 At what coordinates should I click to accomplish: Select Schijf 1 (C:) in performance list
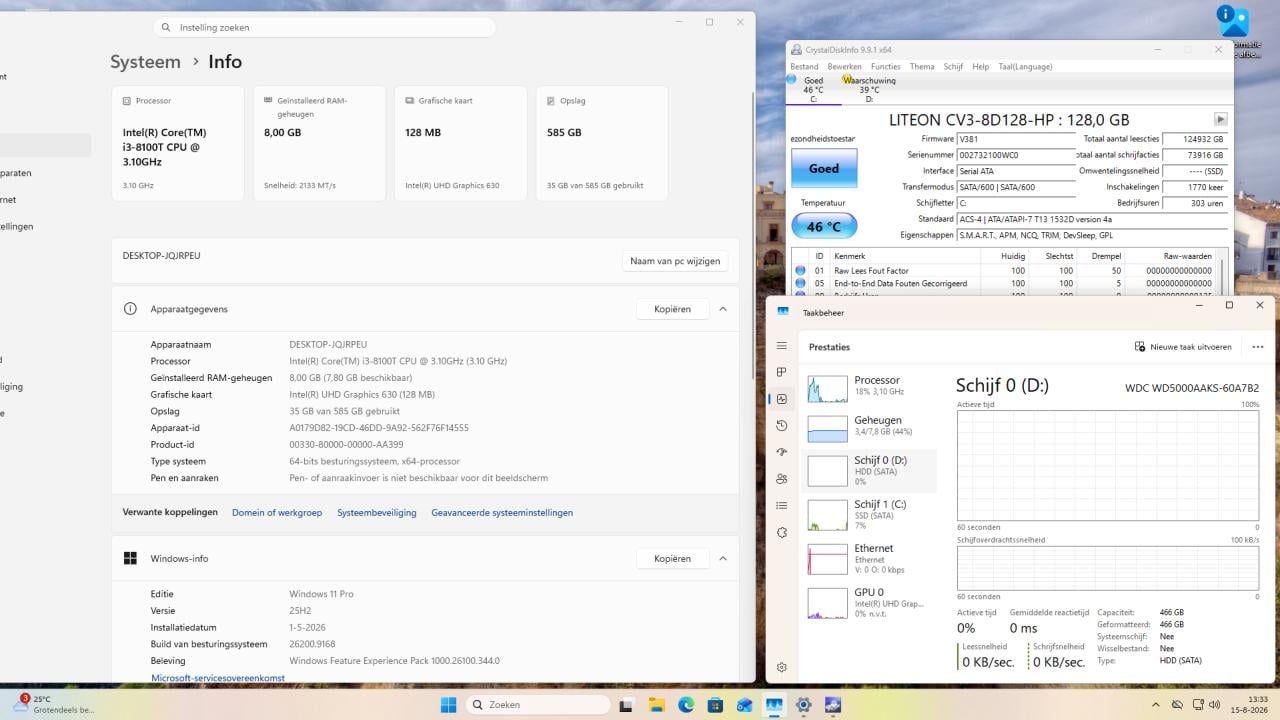coord(870,513)
